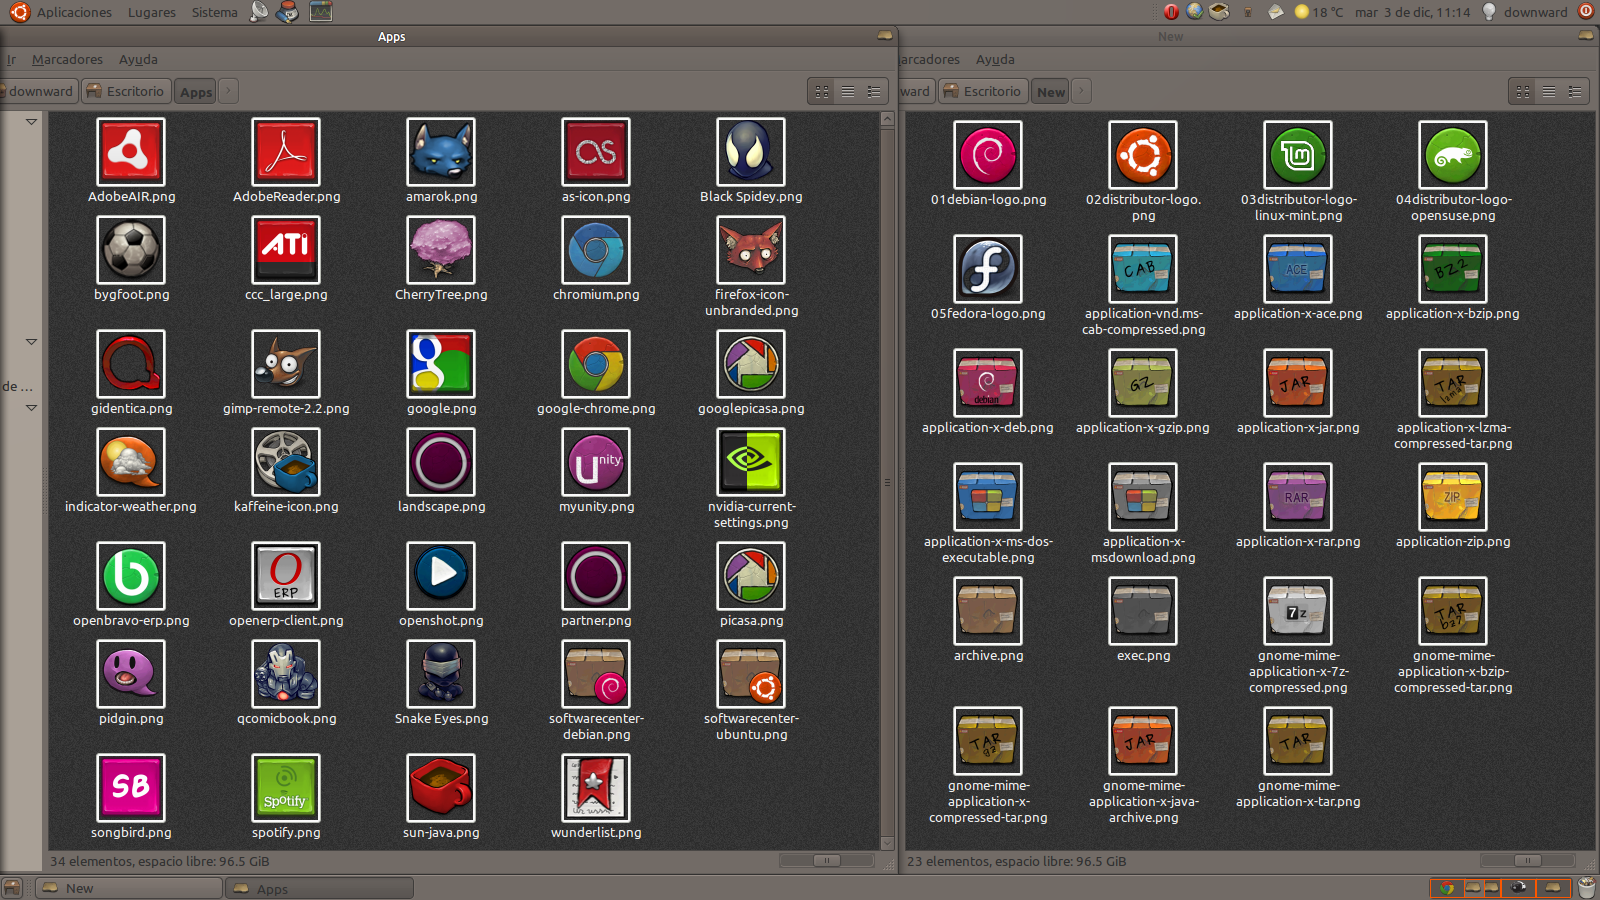Switch to New window in taskbar
This screenshot has width=1600, height=900.
[x=129, y=888]
